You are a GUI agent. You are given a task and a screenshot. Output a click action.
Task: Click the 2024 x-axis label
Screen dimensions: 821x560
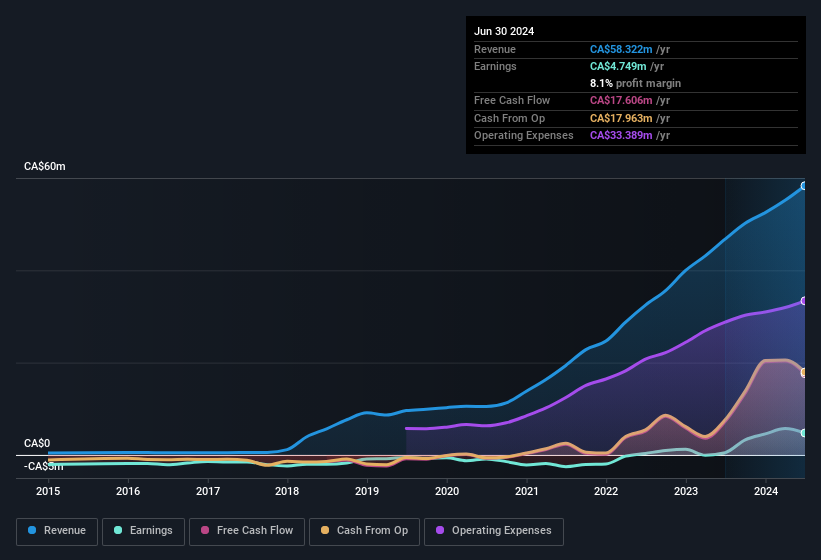coord(766,491)
